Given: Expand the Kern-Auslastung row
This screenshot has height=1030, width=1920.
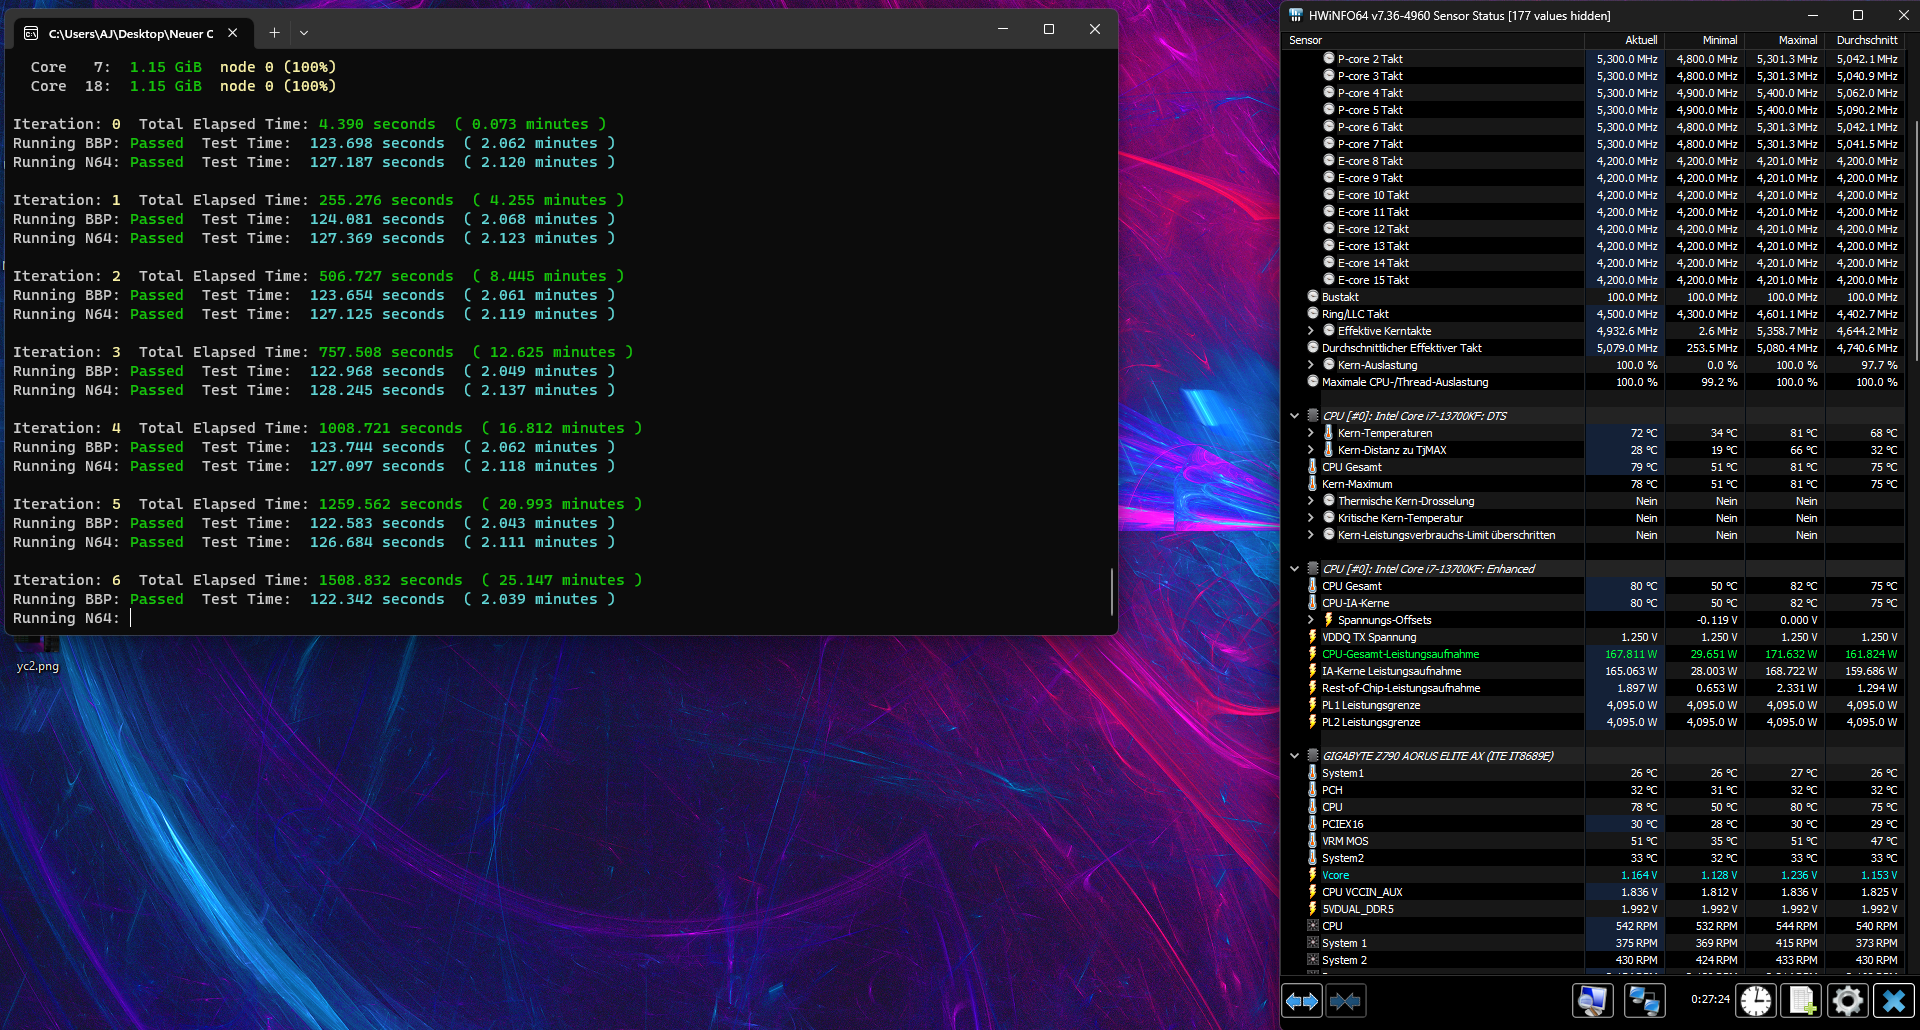Looking at the screenshot, I should coord(1311,364).
